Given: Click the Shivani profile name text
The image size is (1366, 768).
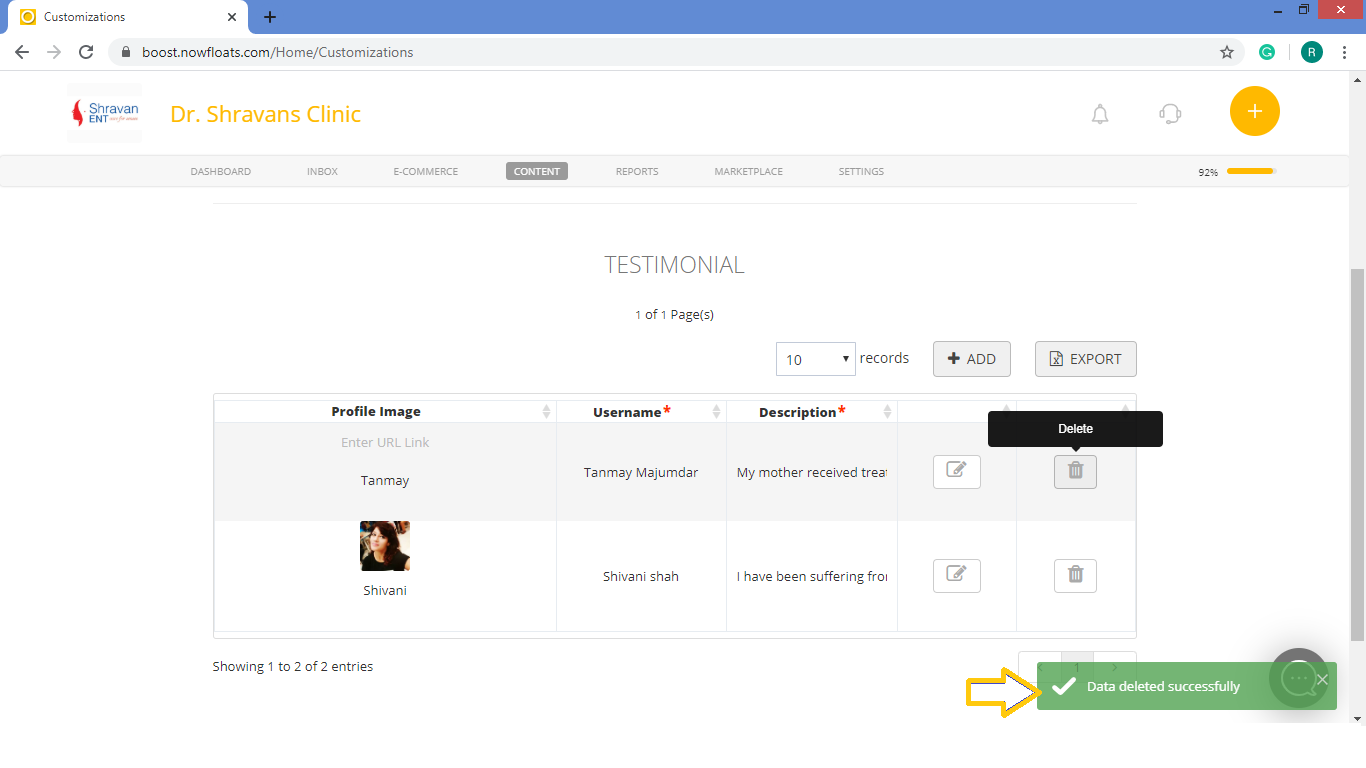Looking at the screenshot, I should (385, 590).
